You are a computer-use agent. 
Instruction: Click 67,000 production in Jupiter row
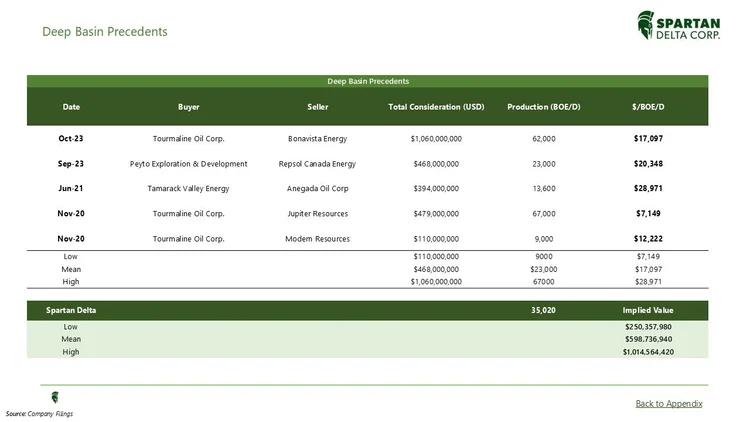coord(544,214)
